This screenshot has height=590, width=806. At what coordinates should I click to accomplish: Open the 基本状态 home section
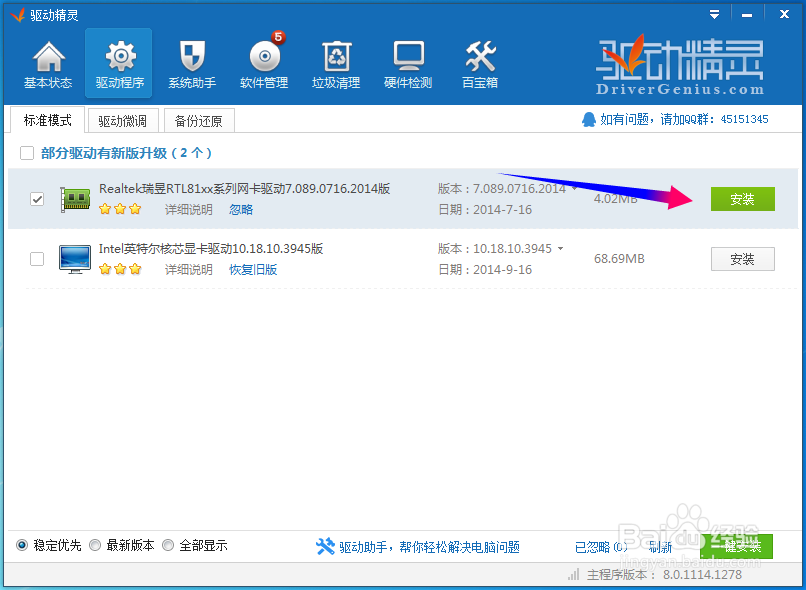[x=48, y=64]
